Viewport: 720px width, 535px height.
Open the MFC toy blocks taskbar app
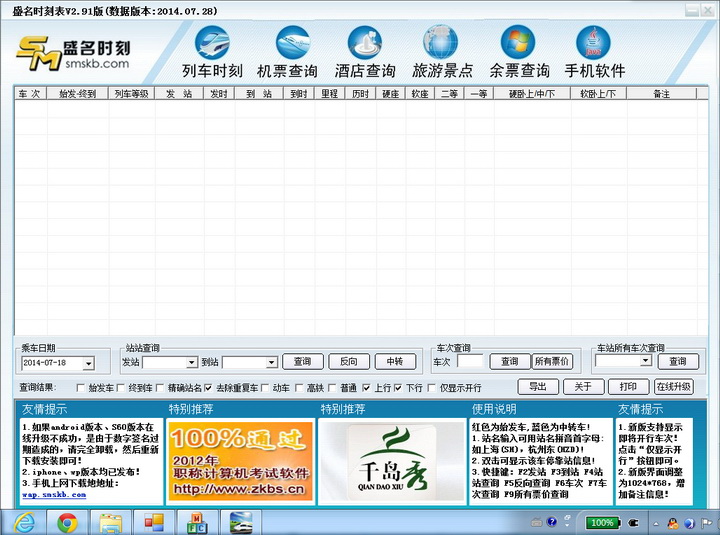click(x=197, y=523)
